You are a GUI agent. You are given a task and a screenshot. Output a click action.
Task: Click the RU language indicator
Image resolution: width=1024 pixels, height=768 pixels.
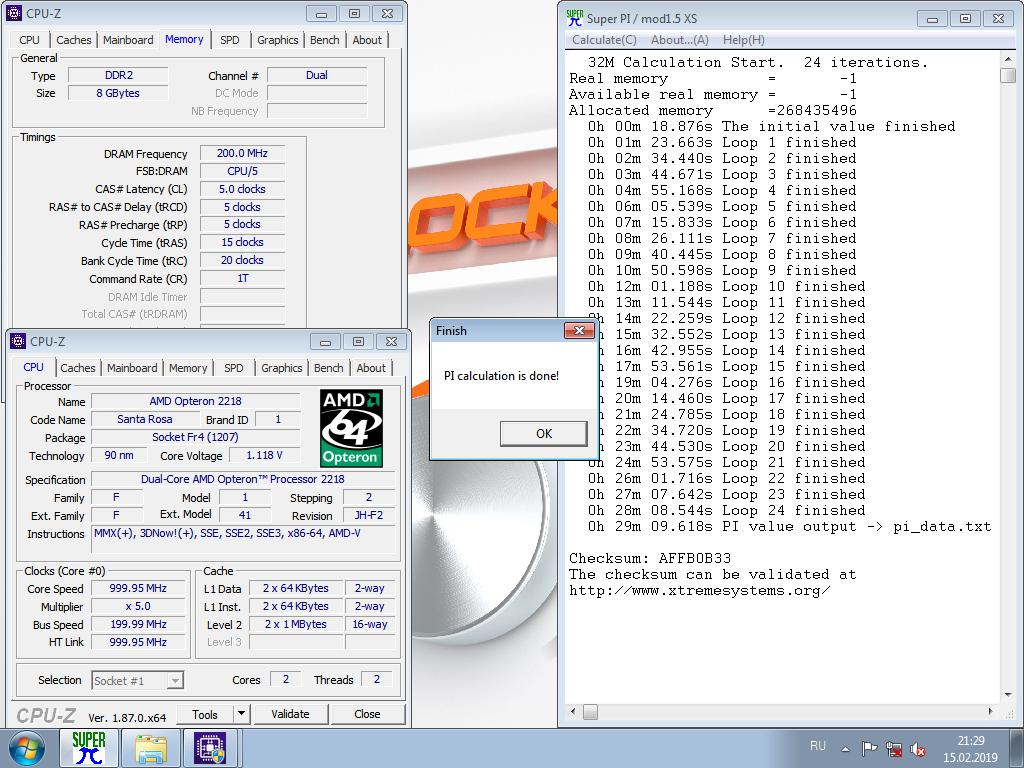[818, 746]
